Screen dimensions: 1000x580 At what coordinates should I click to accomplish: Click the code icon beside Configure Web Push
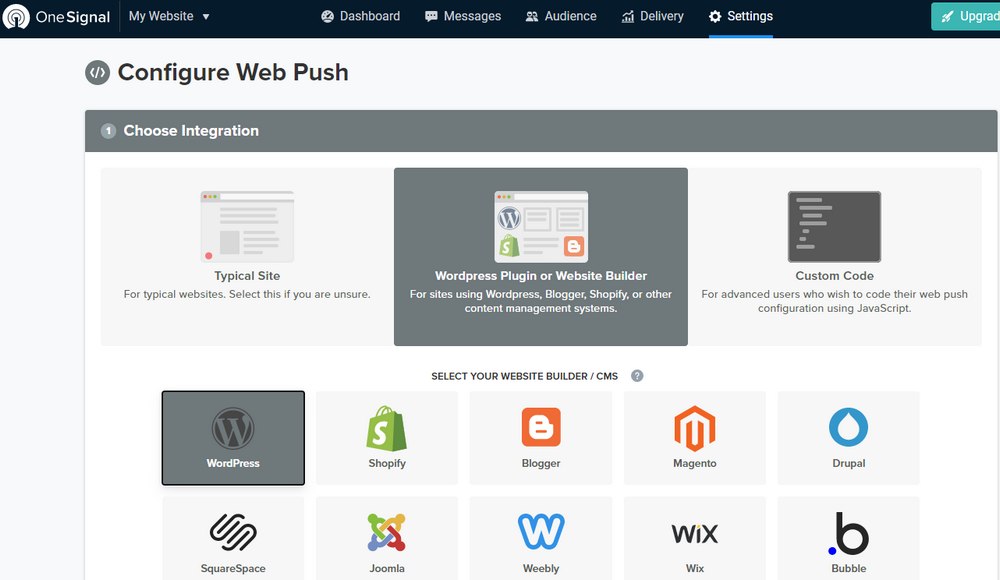98,73
